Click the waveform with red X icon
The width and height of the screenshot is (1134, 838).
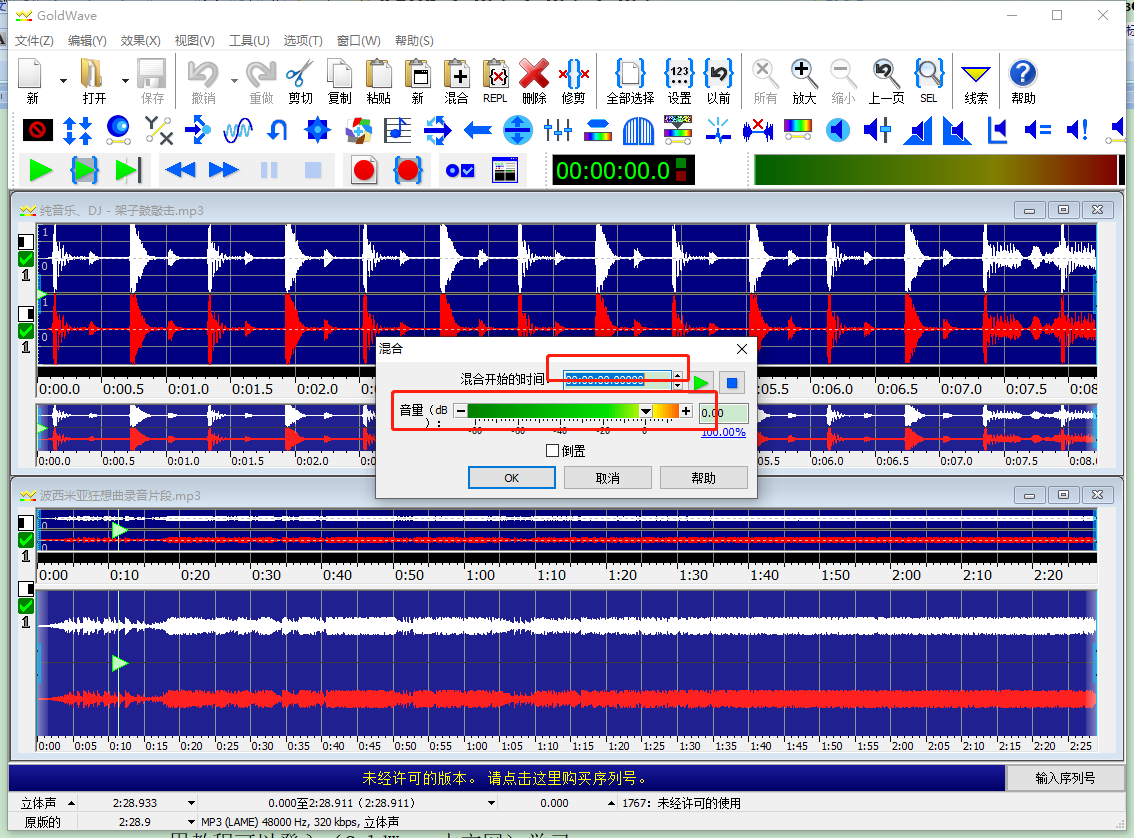pos(758,130)
